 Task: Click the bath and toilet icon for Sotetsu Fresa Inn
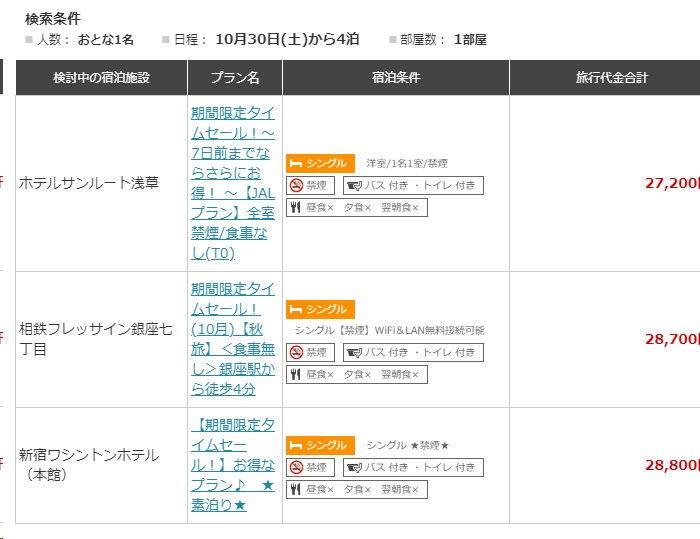click(x=353, y=352)
